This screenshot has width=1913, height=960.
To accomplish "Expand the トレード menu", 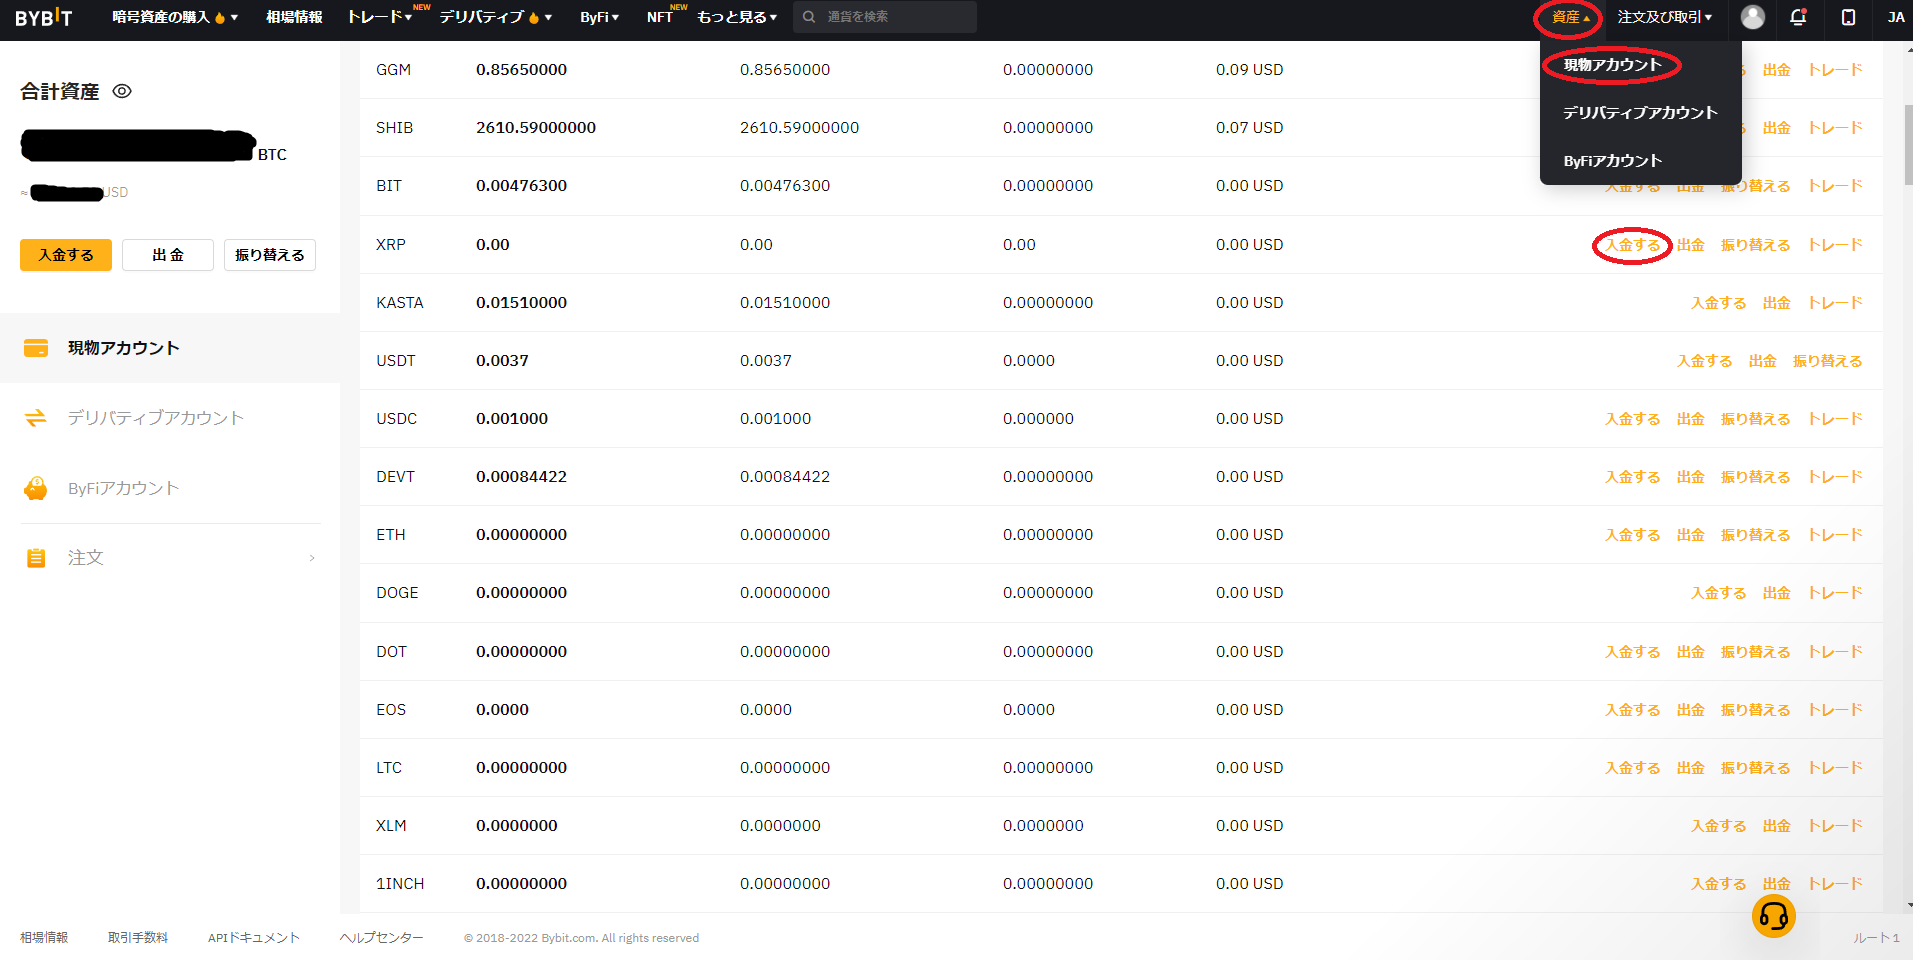I will point(380,17).
